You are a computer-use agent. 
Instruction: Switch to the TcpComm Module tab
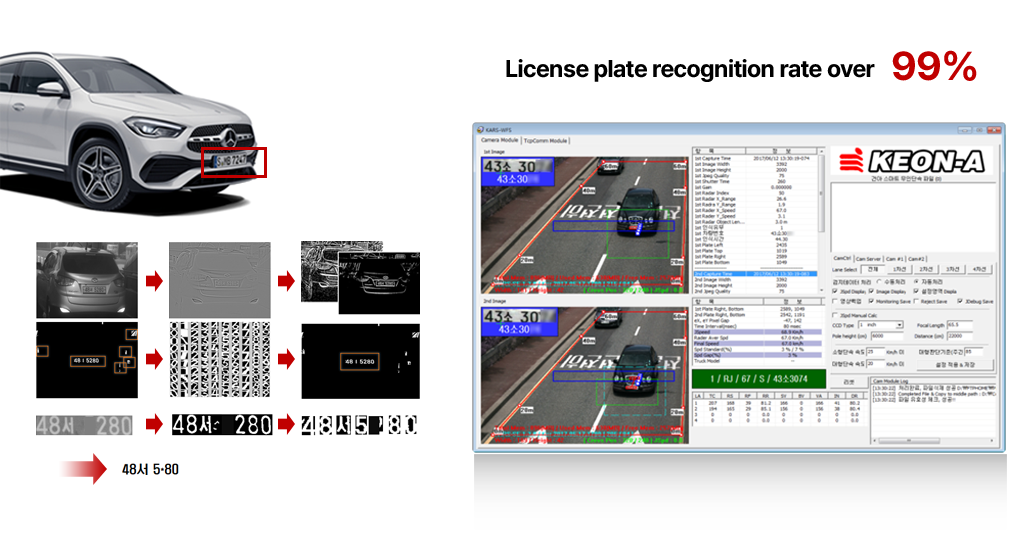(x=545, y=141)
